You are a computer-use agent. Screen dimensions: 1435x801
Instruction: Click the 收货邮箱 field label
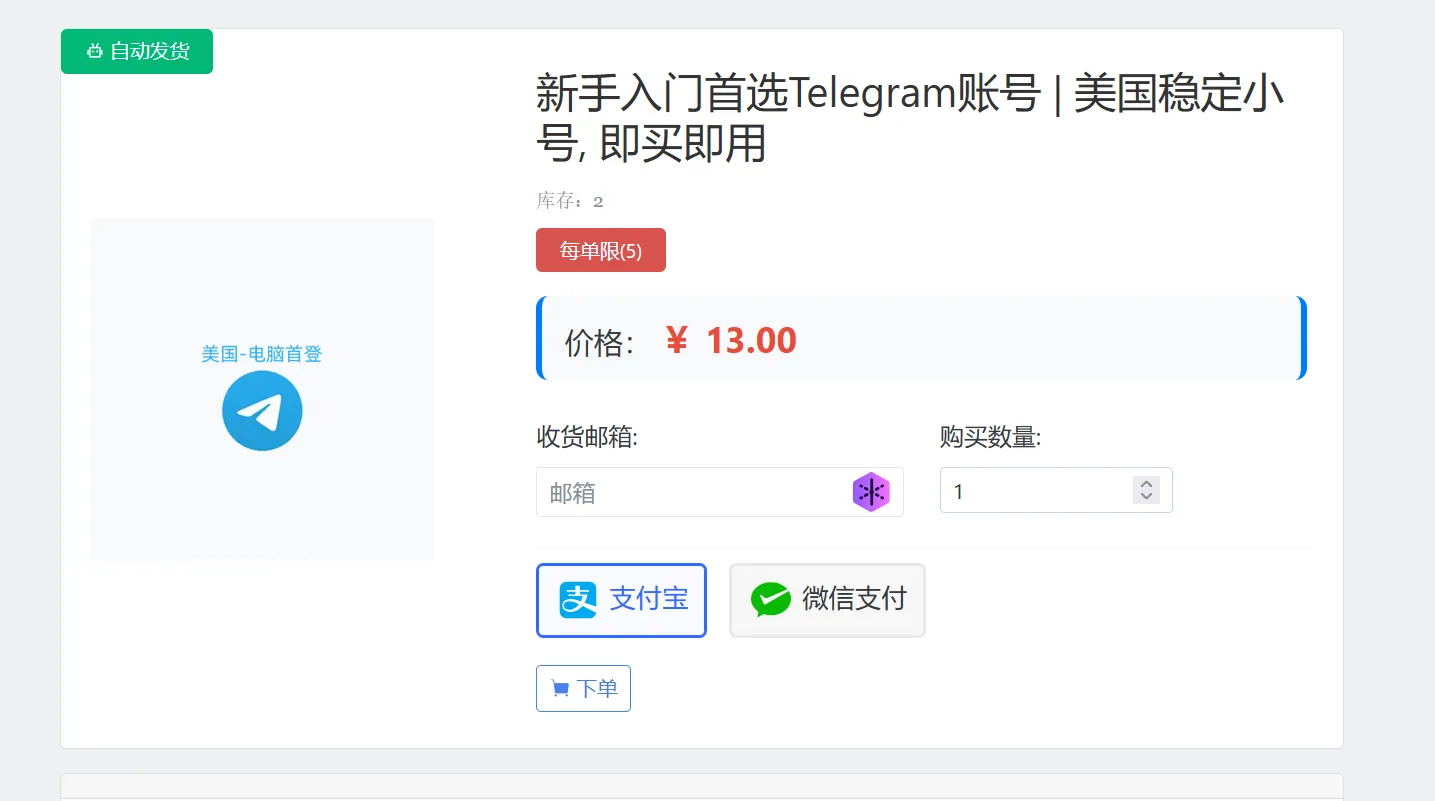[x=587, y=437]
